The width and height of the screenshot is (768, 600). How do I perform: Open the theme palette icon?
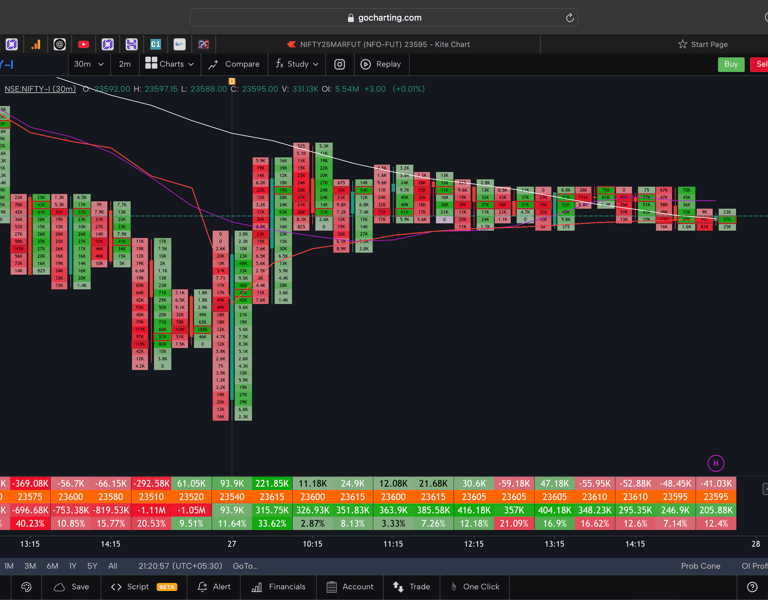click(26, 587)
